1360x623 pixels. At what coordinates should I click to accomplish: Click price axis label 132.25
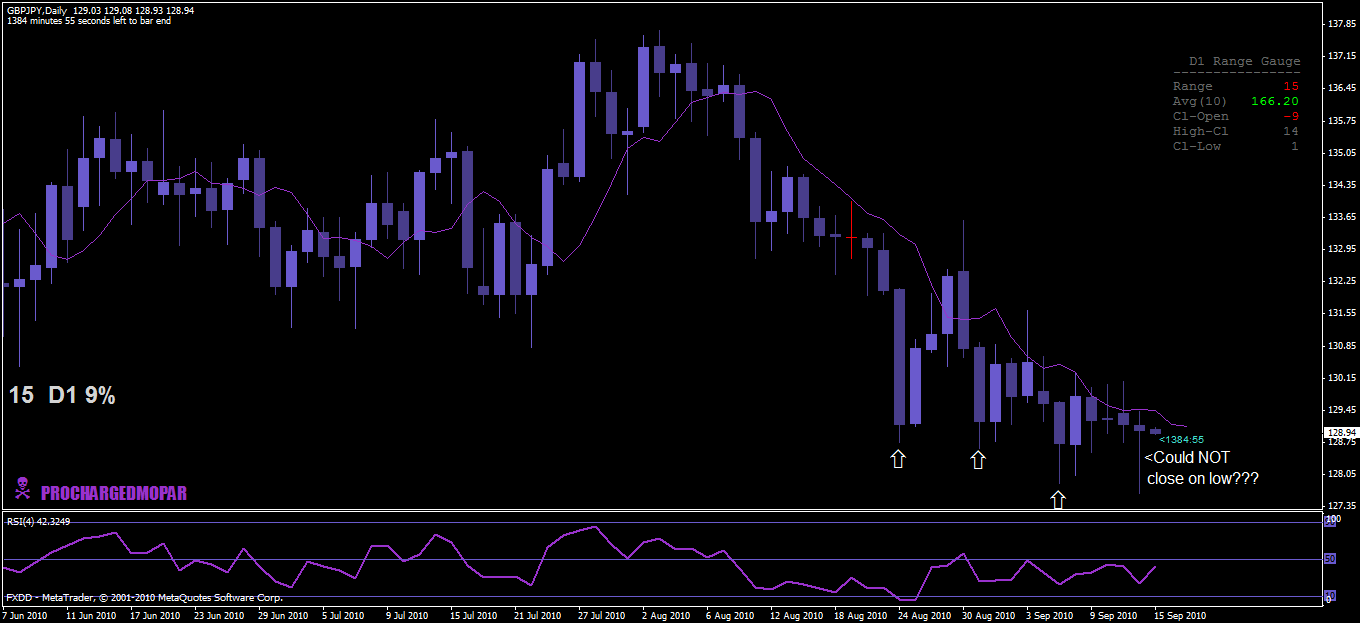tap(1341, 281)
